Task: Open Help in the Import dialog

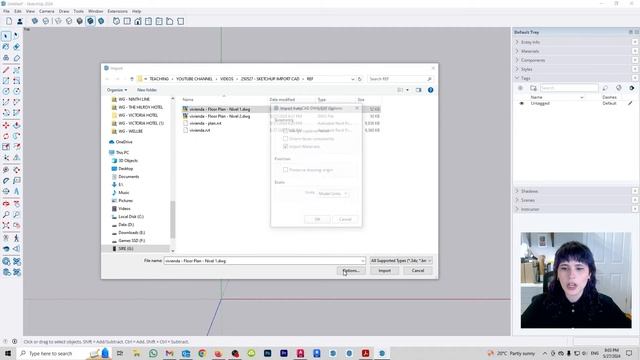Action: click(430, 90)
